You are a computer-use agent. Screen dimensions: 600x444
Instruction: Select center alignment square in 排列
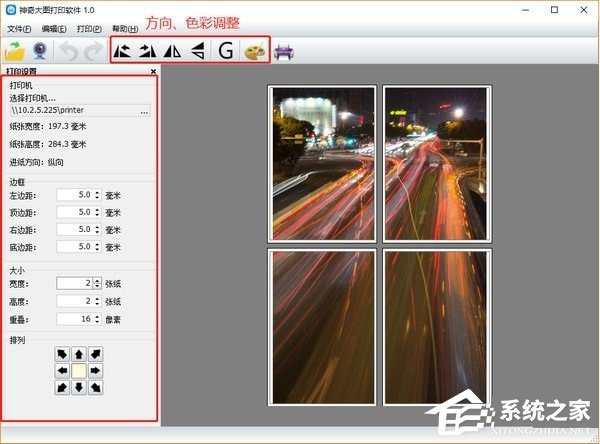click(78, 370)
